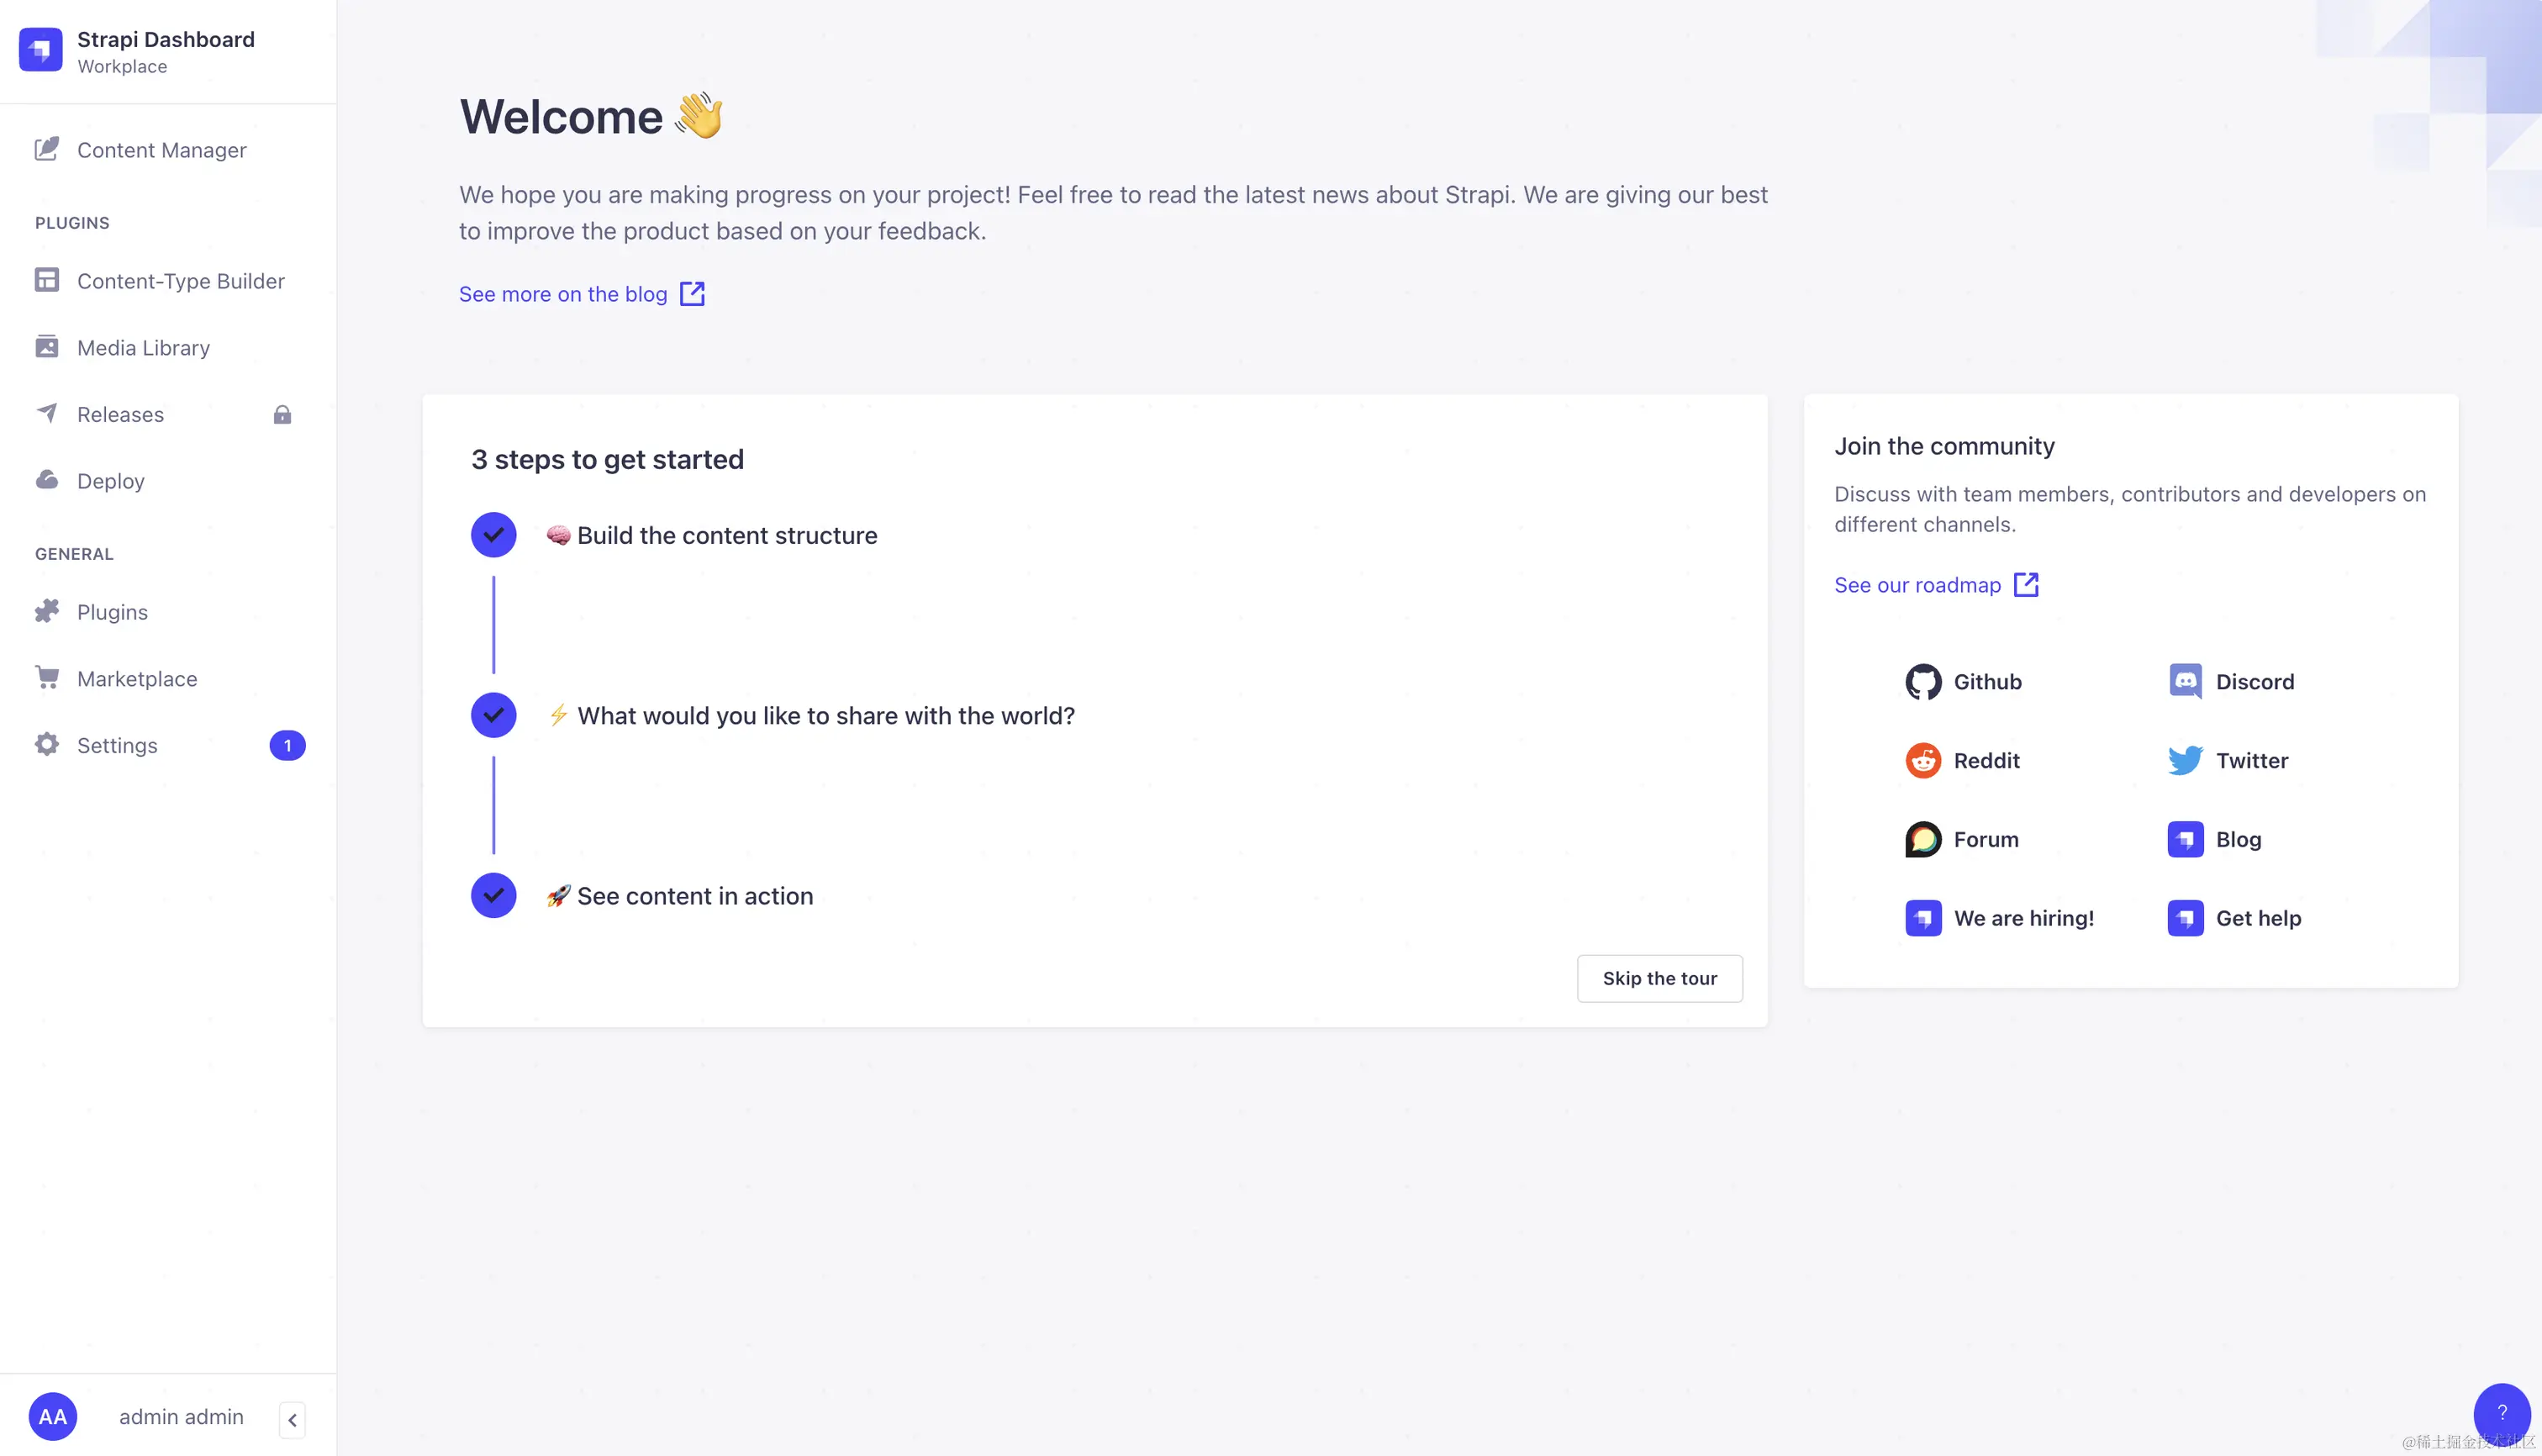Click the Skip the tour button
This screenshot has height=1456, width=2542.
[x=1660, y=978]
